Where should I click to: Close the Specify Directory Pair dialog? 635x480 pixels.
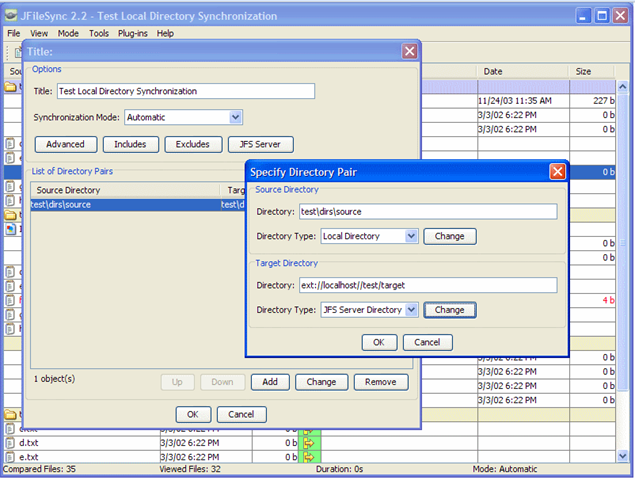(557, 171)
